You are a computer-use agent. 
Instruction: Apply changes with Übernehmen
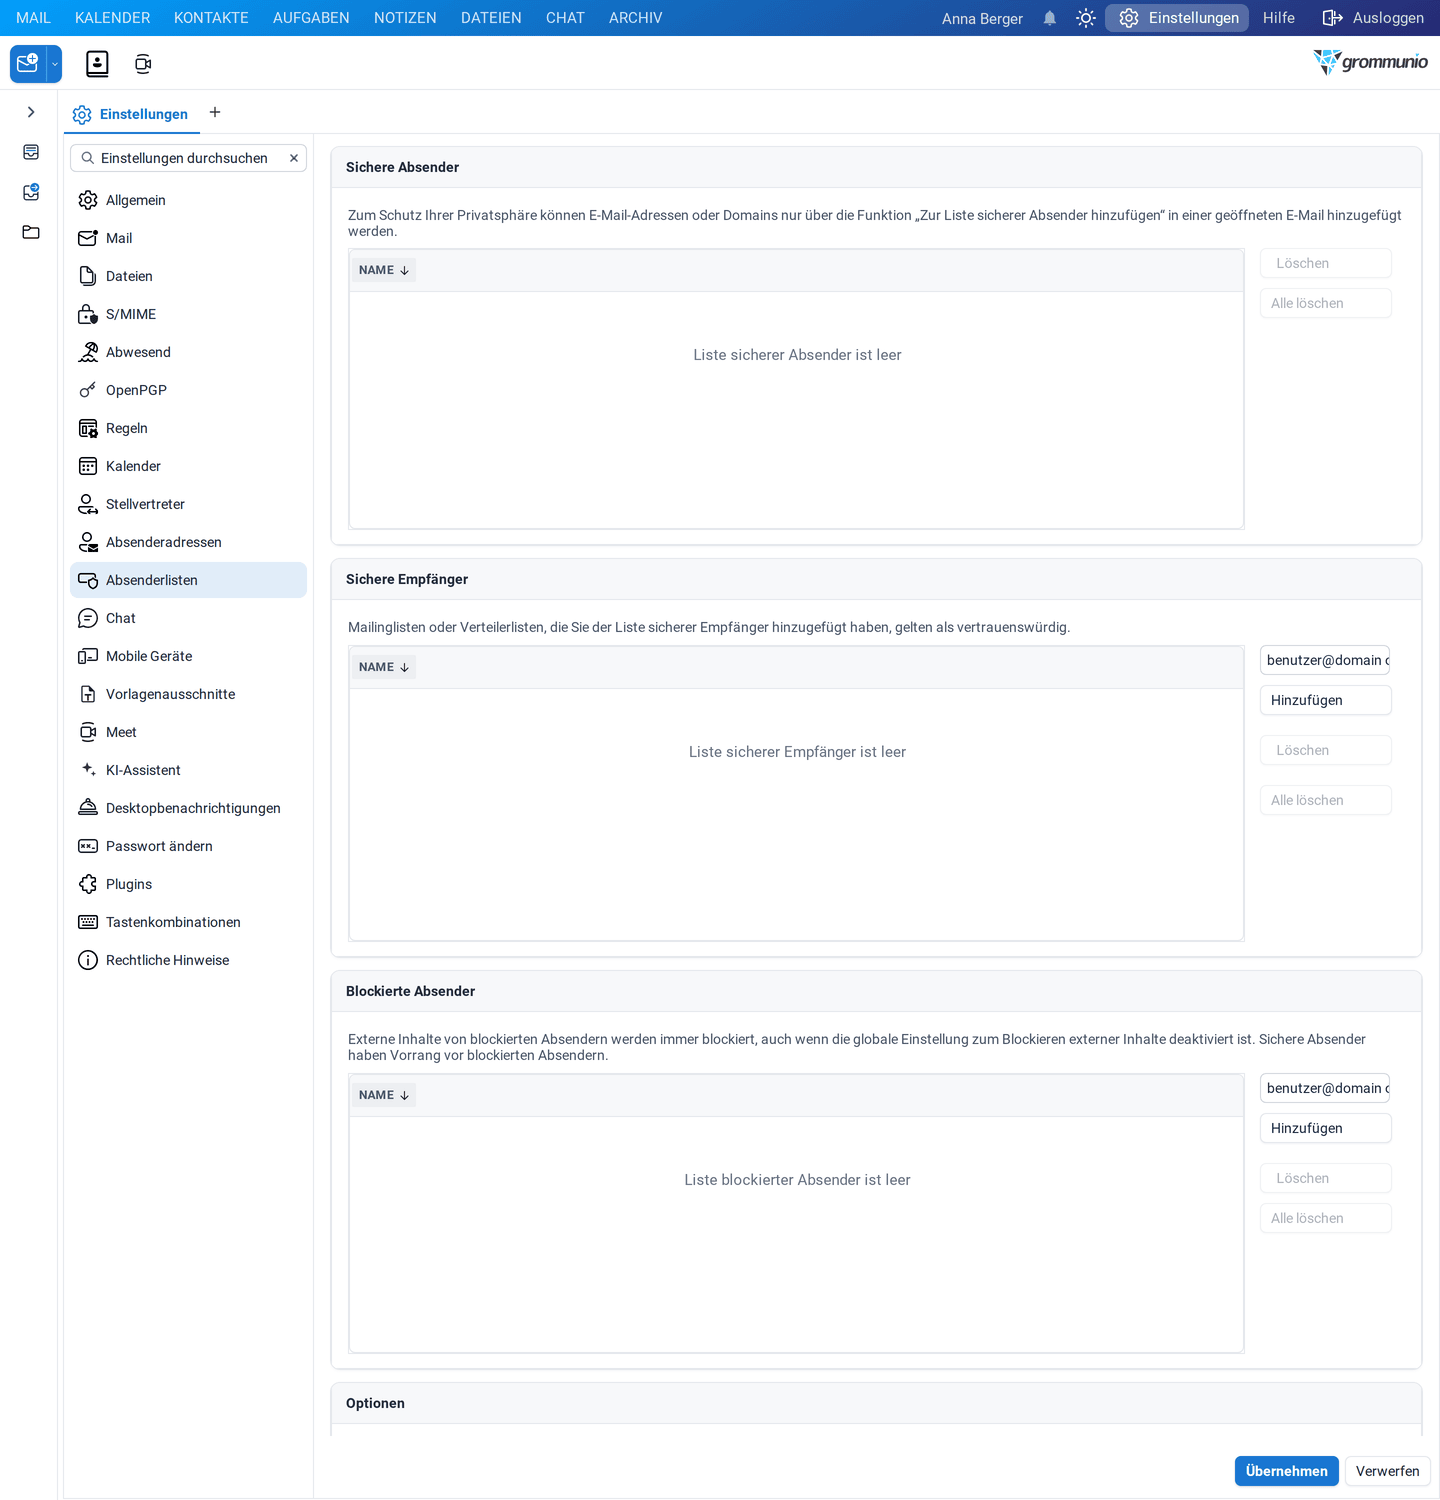click(x=1287, y=1471)
